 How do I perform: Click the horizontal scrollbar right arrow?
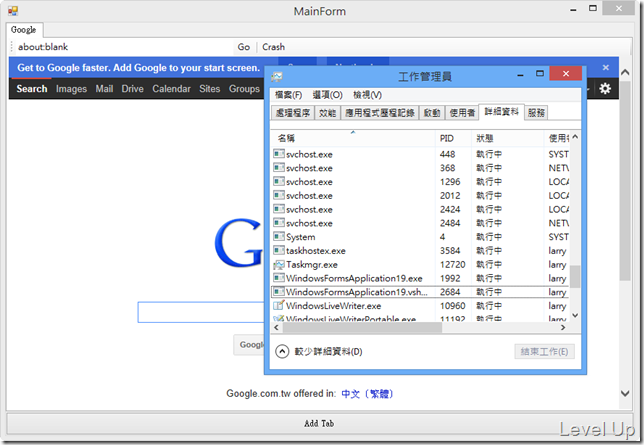pyautogui.click(x=563, y=327)
